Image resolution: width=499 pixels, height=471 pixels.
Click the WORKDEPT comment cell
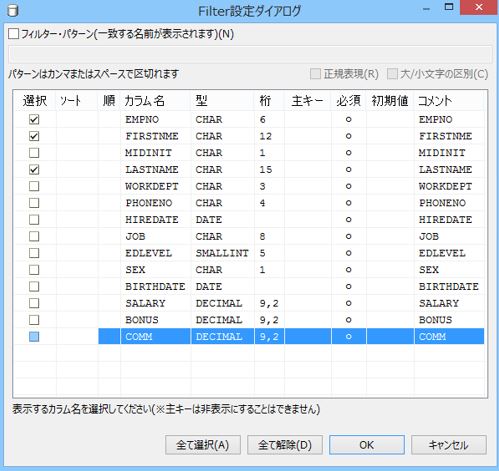(449, 186)
